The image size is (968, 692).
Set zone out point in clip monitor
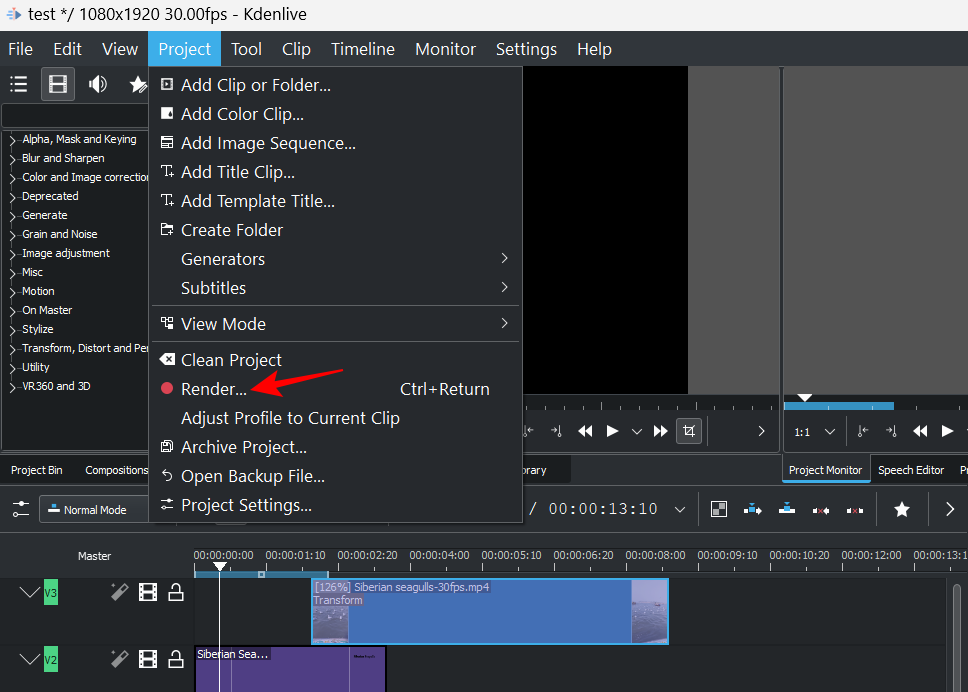coord(556,431)
